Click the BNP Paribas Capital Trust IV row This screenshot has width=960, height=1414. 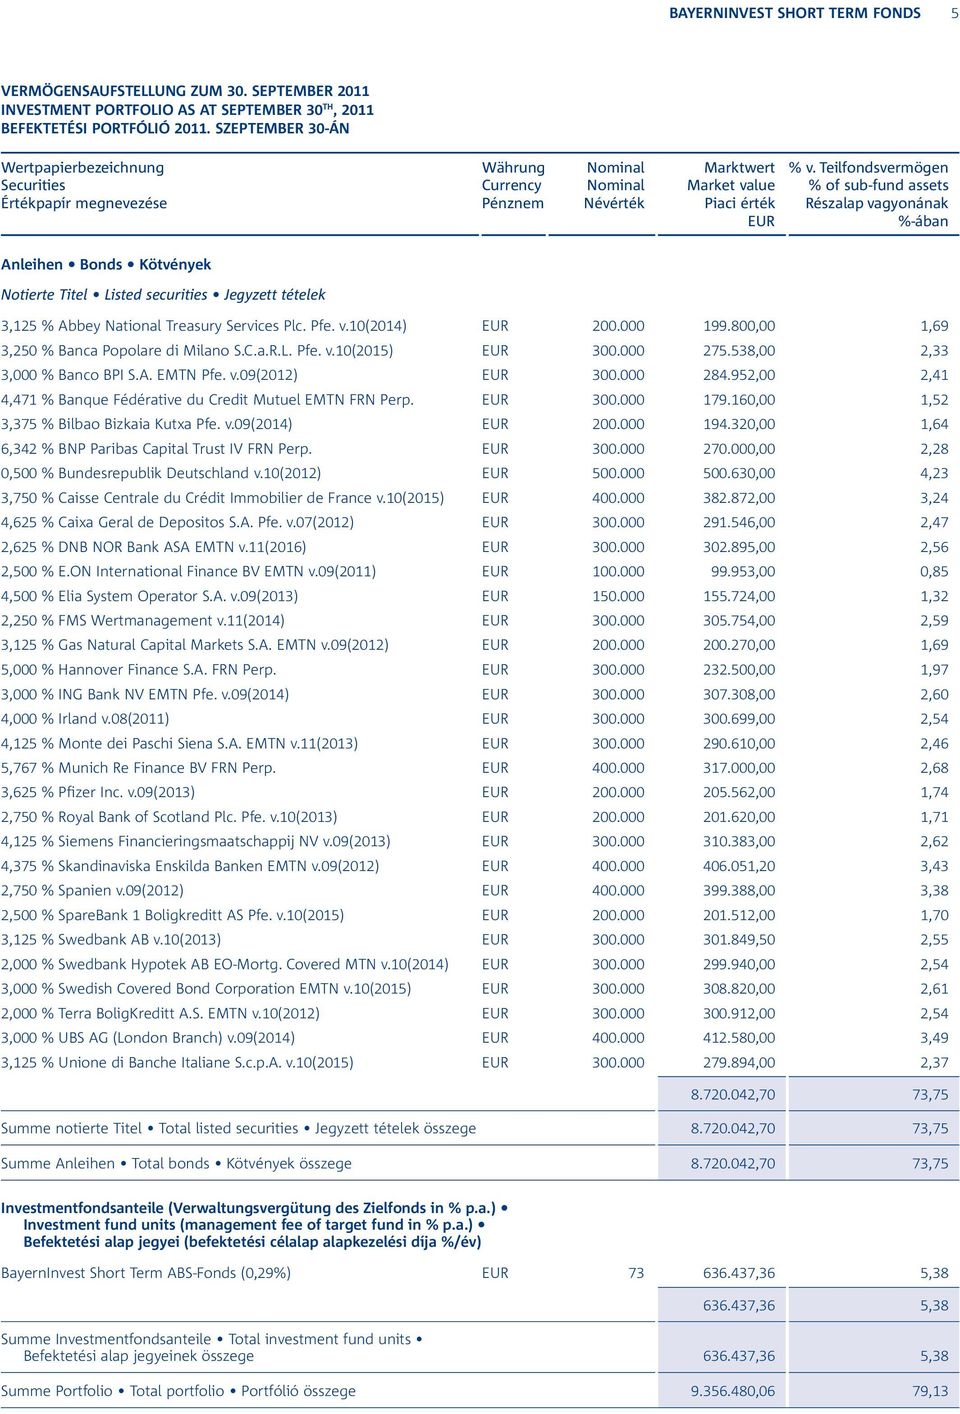(x=475, y=449)
